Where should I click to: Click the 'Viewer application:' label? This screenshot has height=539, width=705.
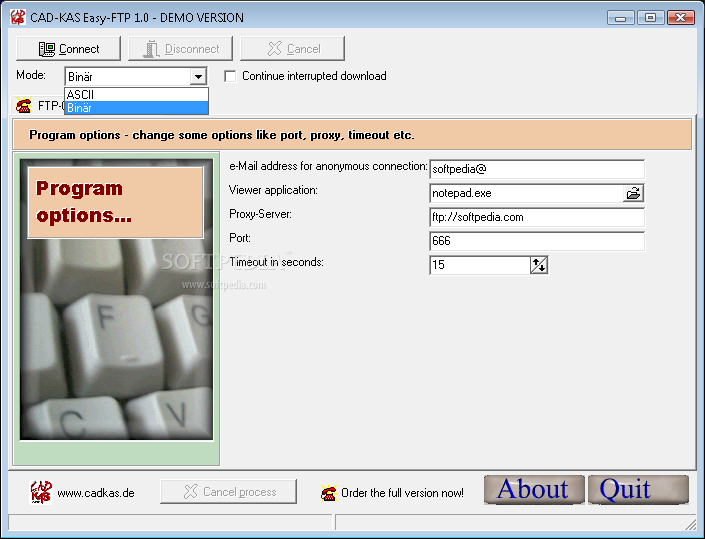(x=273, y=190)
